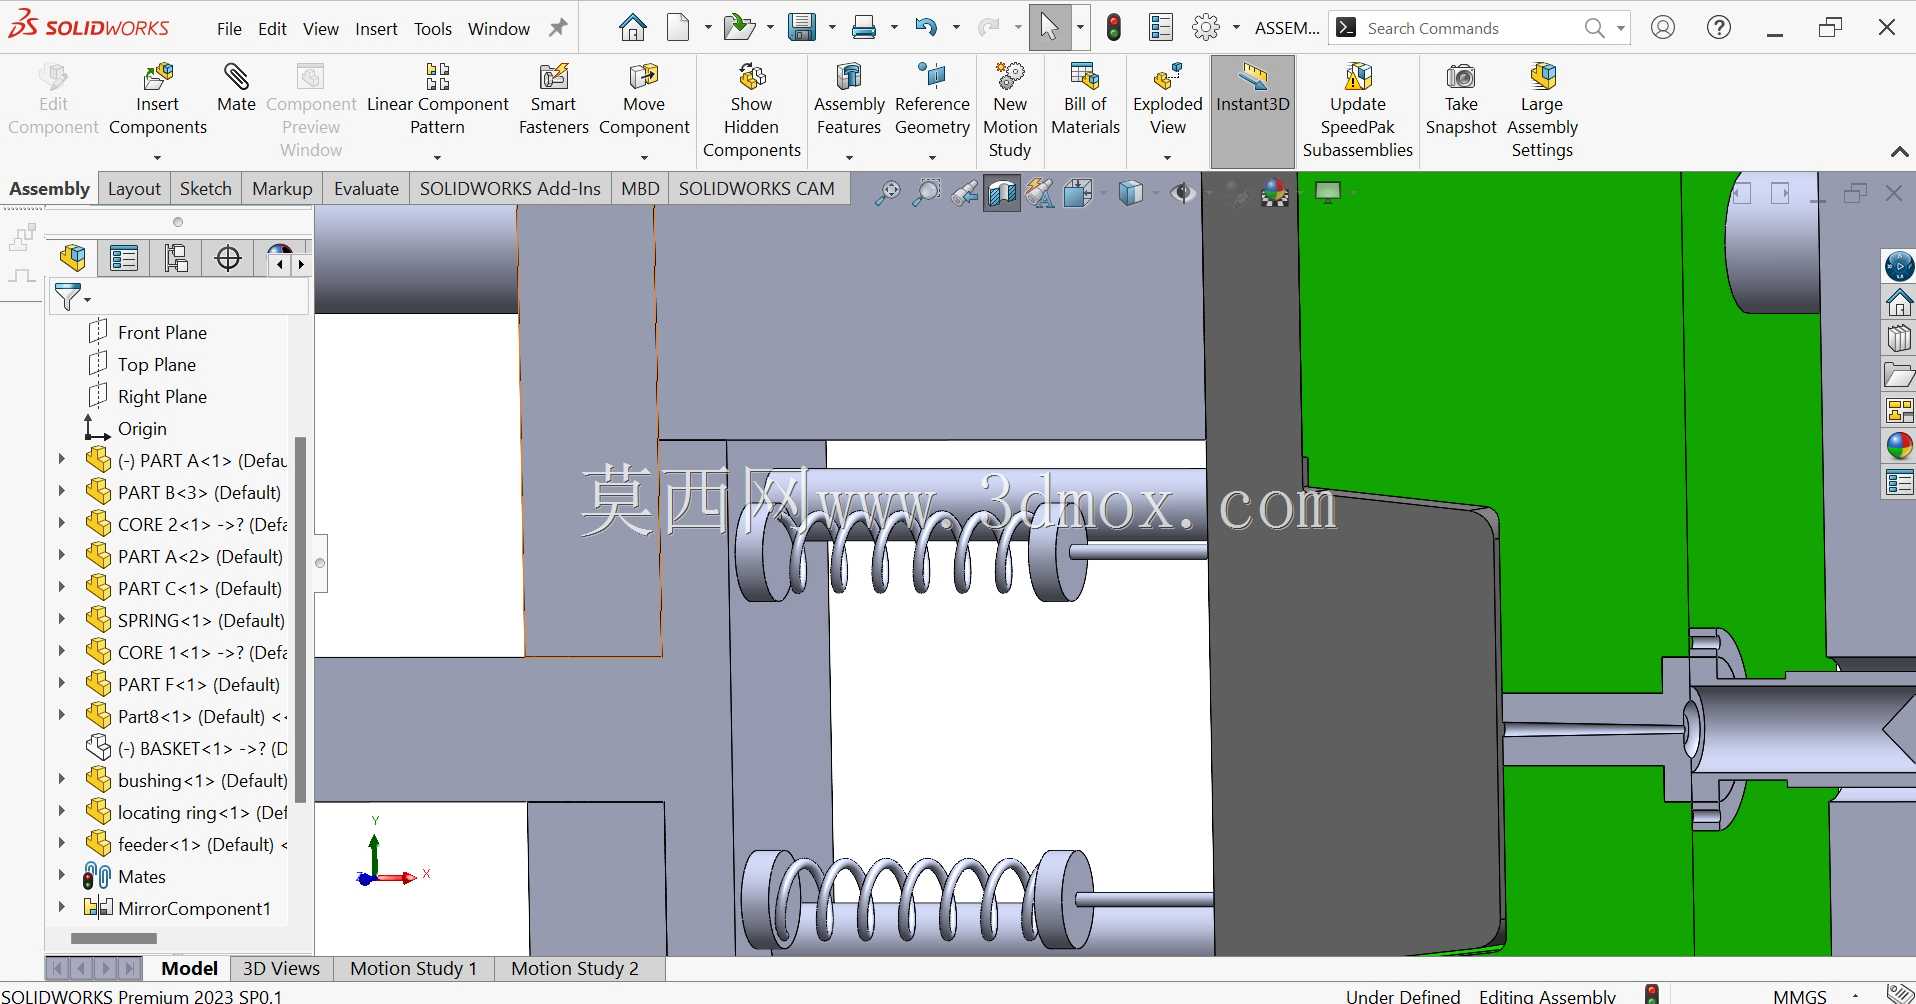This screenshot has width=1916, height=1004.
Task: Click the Print icon
Action: pyautogui.click(x=864, y=28)
